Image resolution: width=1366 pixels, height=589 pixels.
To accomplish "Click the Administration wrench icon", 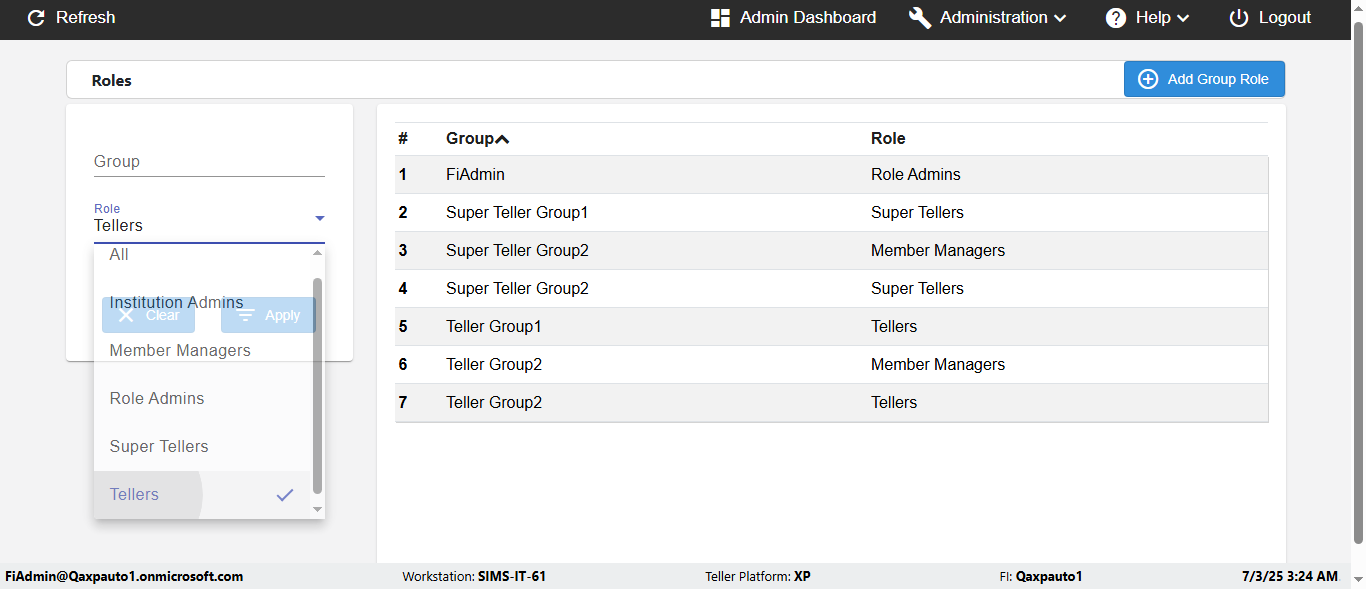I will tap(919, 18).
